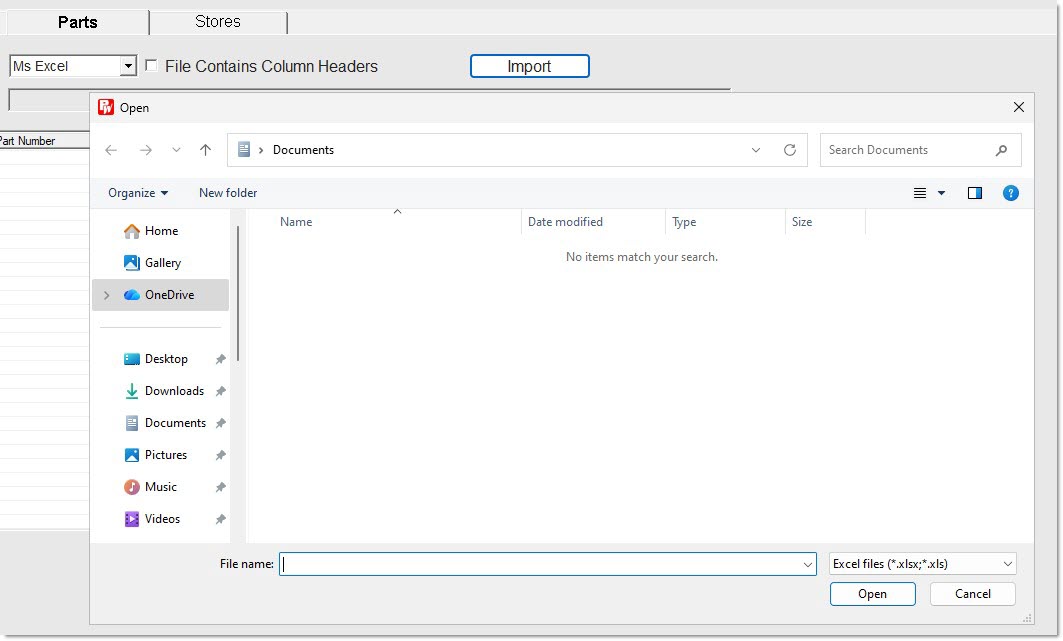Refresh the Documents folder view
Screen dimensions: 1063x641
(x=789, y=150)
